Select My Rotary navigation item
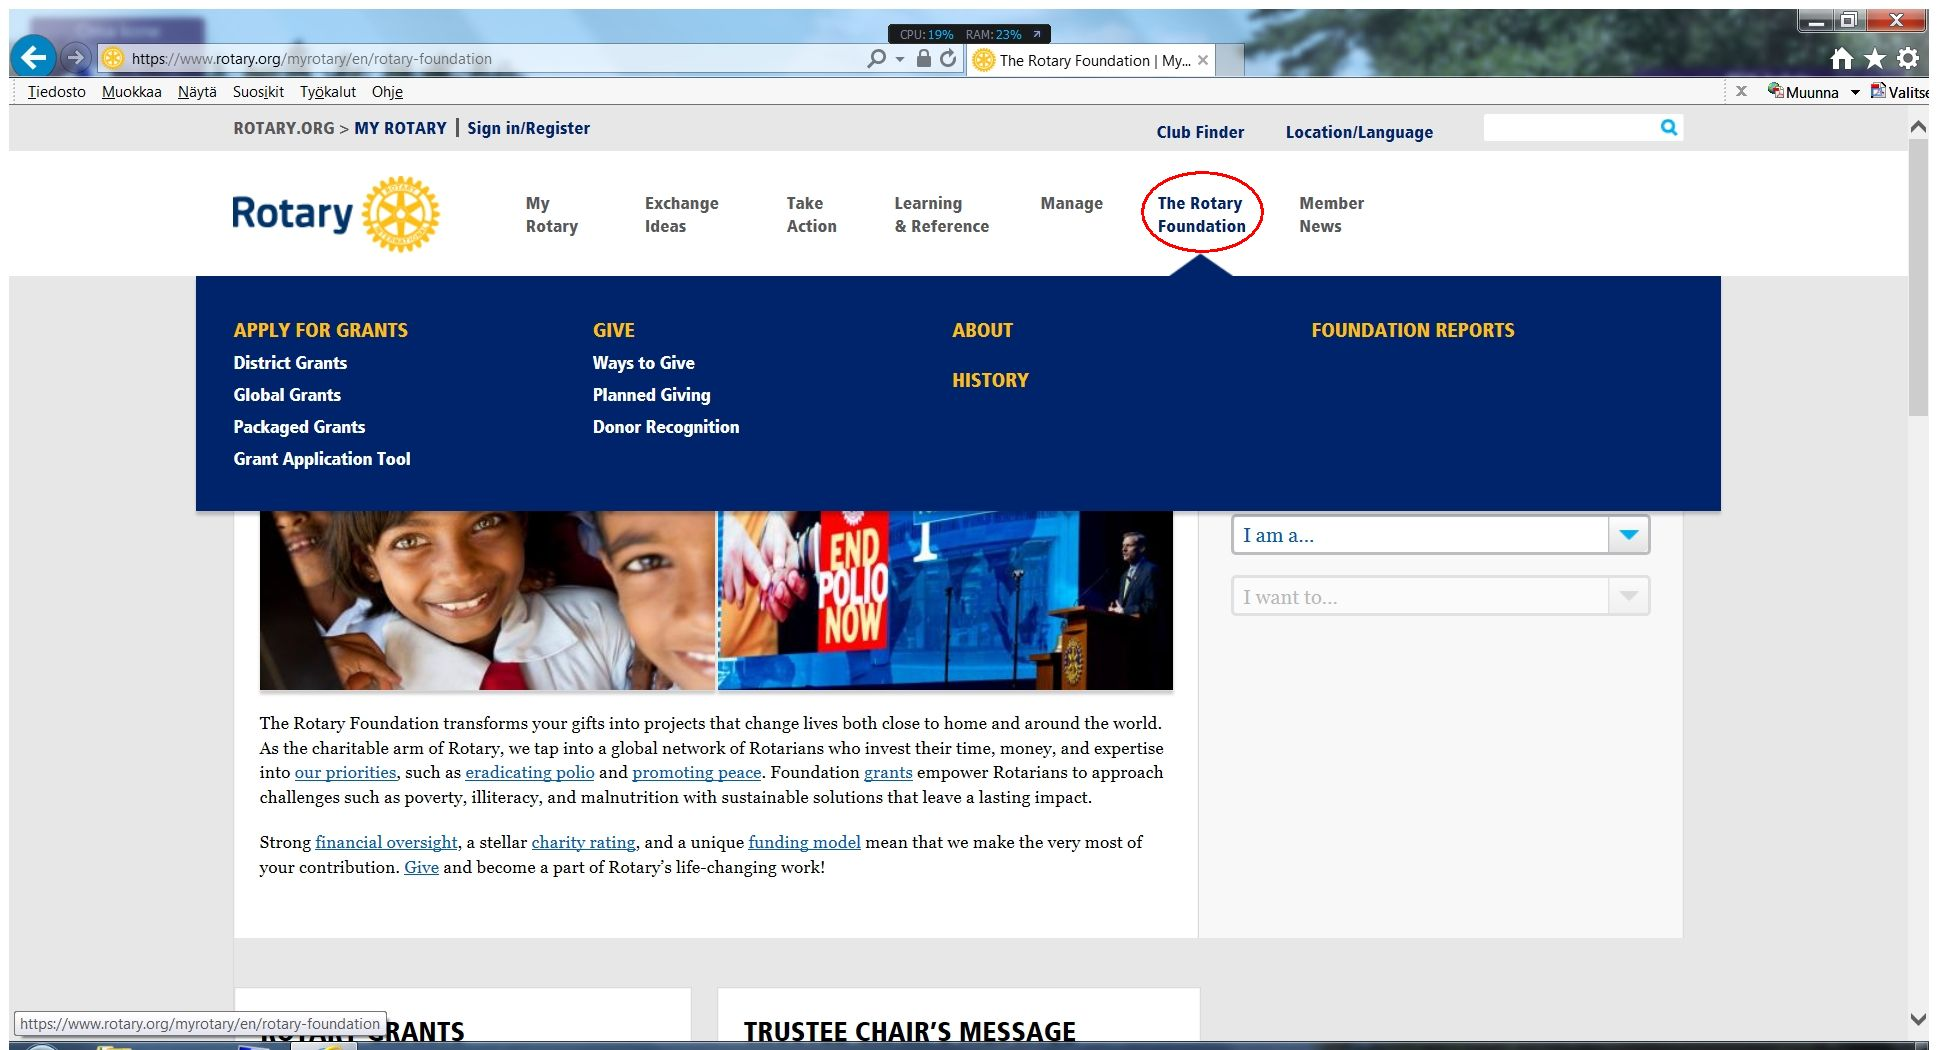 (x=551, y=214)
